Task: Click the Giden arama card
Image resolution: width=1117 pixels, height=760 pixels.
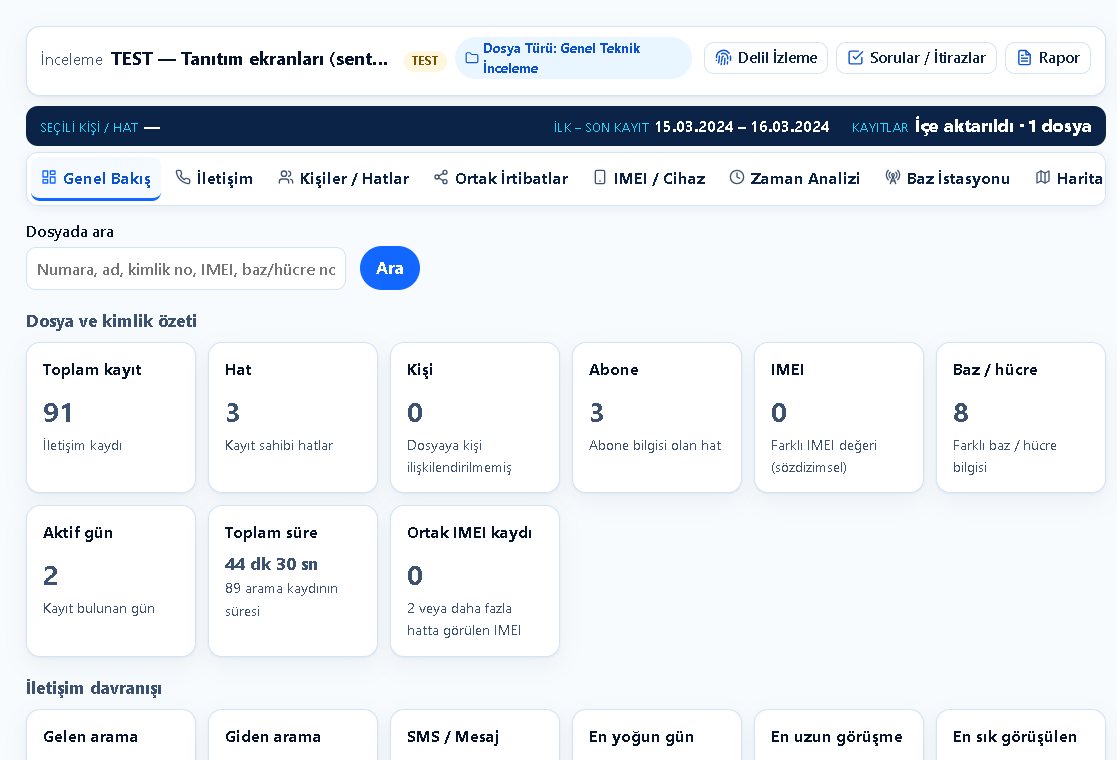Action: click(x=293, y=735)
